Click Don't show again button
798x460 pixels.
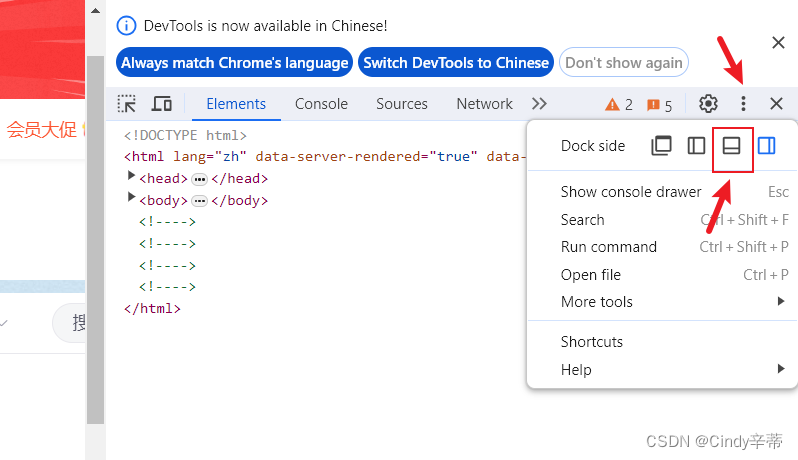624,62
